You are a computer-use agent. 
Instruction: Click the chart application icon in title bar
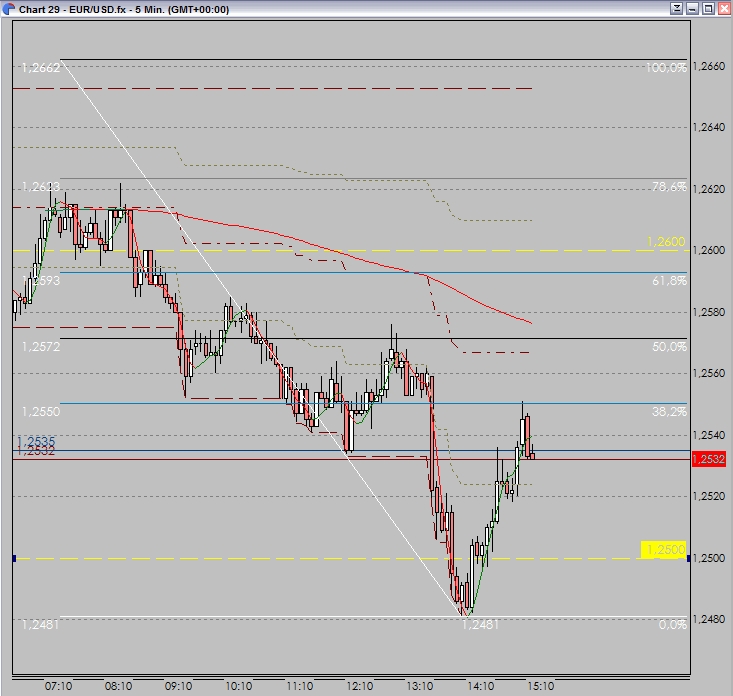[8, 9]
